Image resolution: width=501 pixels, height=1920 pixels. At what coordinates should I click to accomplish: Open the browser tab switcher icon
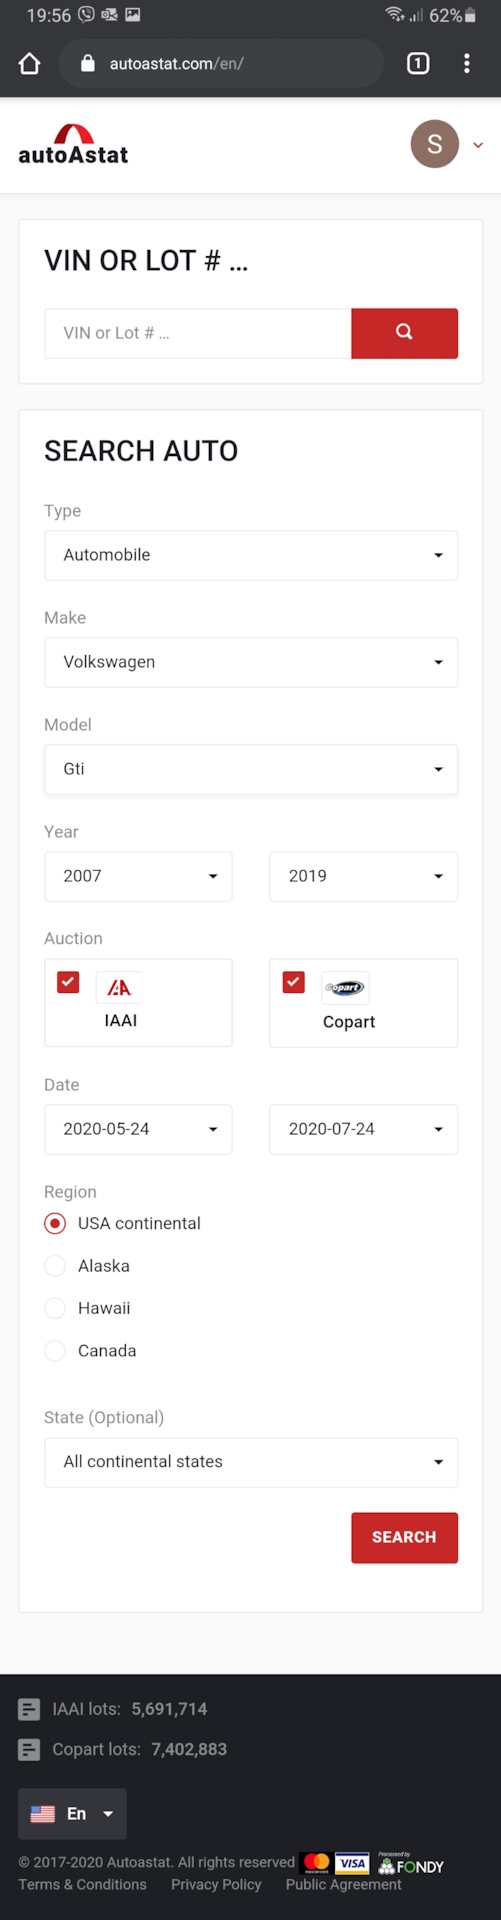(x=418, y=64)
